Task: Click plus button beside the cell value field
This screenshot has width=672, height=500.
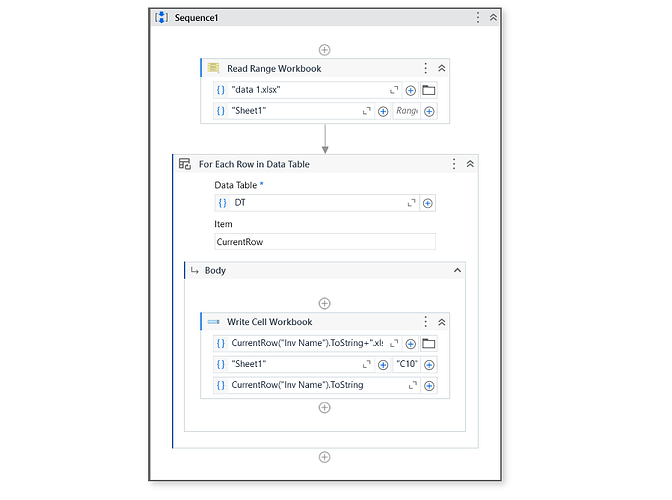Action: pyautogui.click(x=429, y=386)
